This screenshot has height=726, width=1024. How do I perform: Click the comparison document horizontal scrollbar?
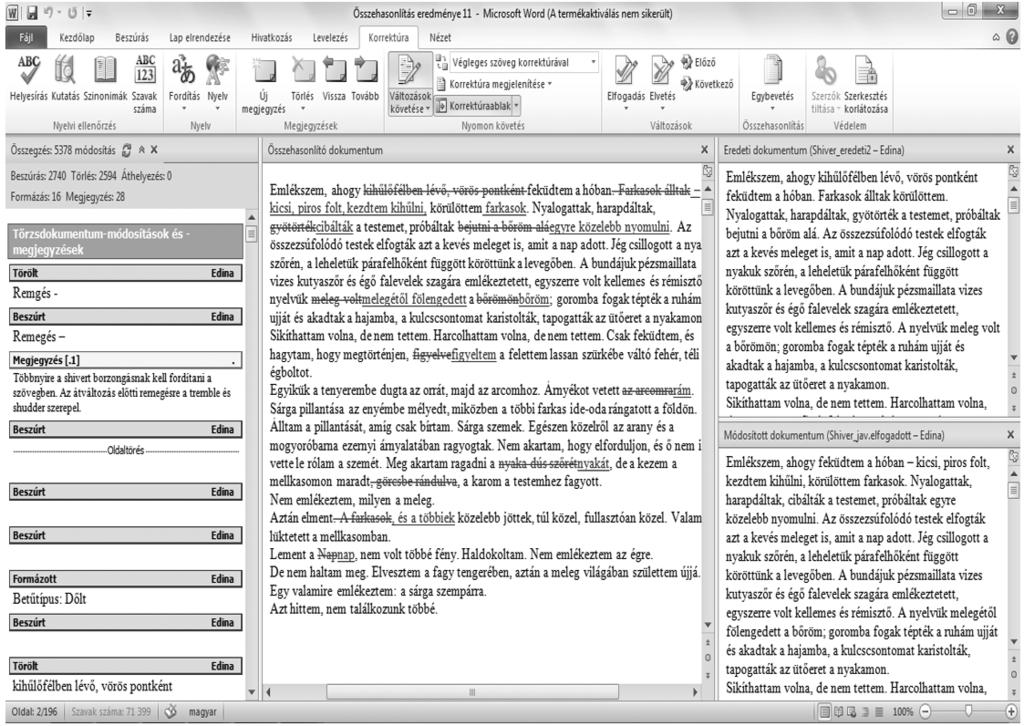(x=481, y=692)
